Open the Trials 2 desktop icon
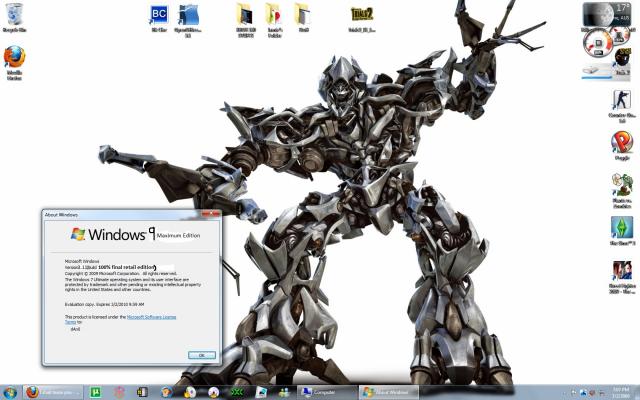This screenshot has height=400, width=640. pyautogui.click(x=362, y=18)
